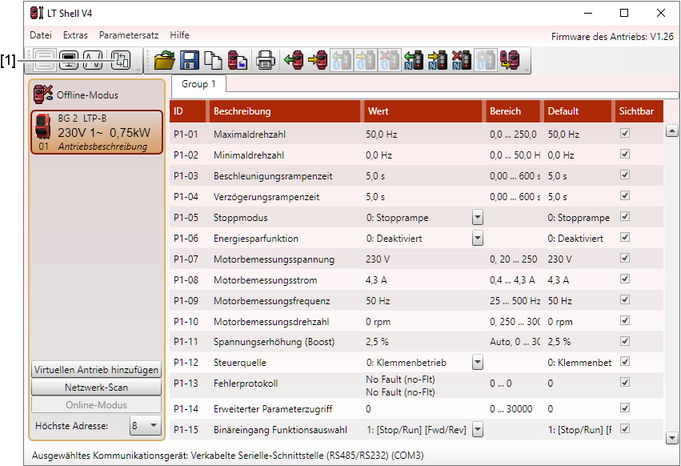Click the oscilloscope waveform view icon
Viewport: 681px width, 466px height.
click(93, 61)
